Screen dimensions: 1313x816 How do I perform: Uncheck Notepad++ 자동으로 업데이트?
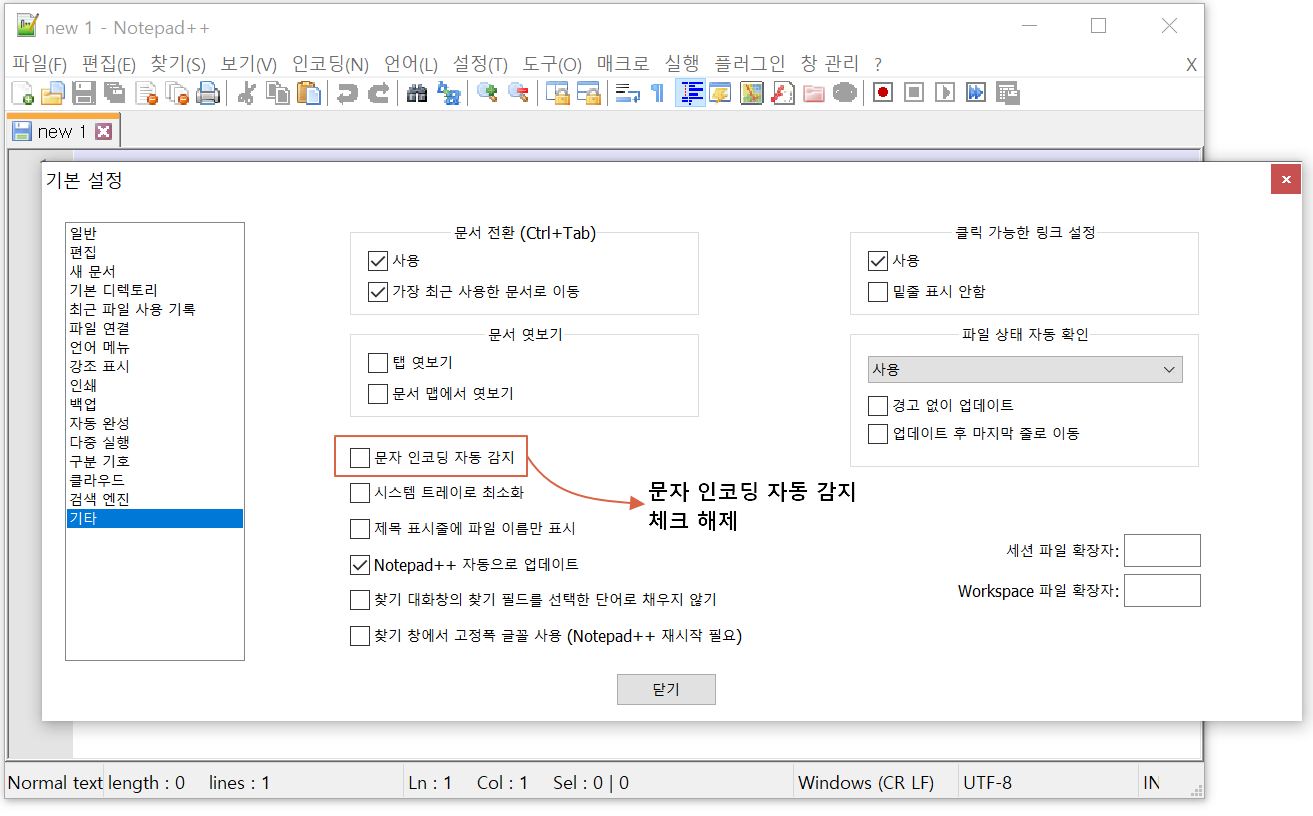click(x=360, y=565)
